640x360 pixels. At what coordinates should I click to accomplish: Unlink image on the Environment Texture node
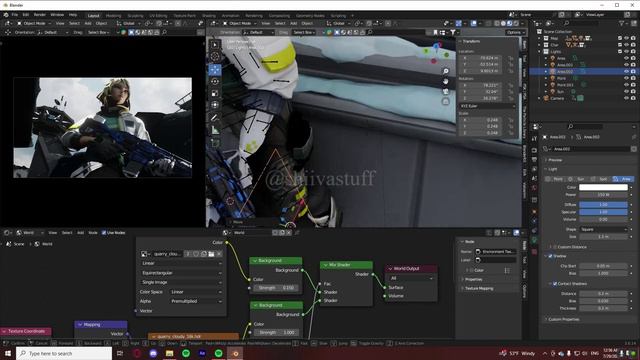pyautogui.click(x=219, y=254)
